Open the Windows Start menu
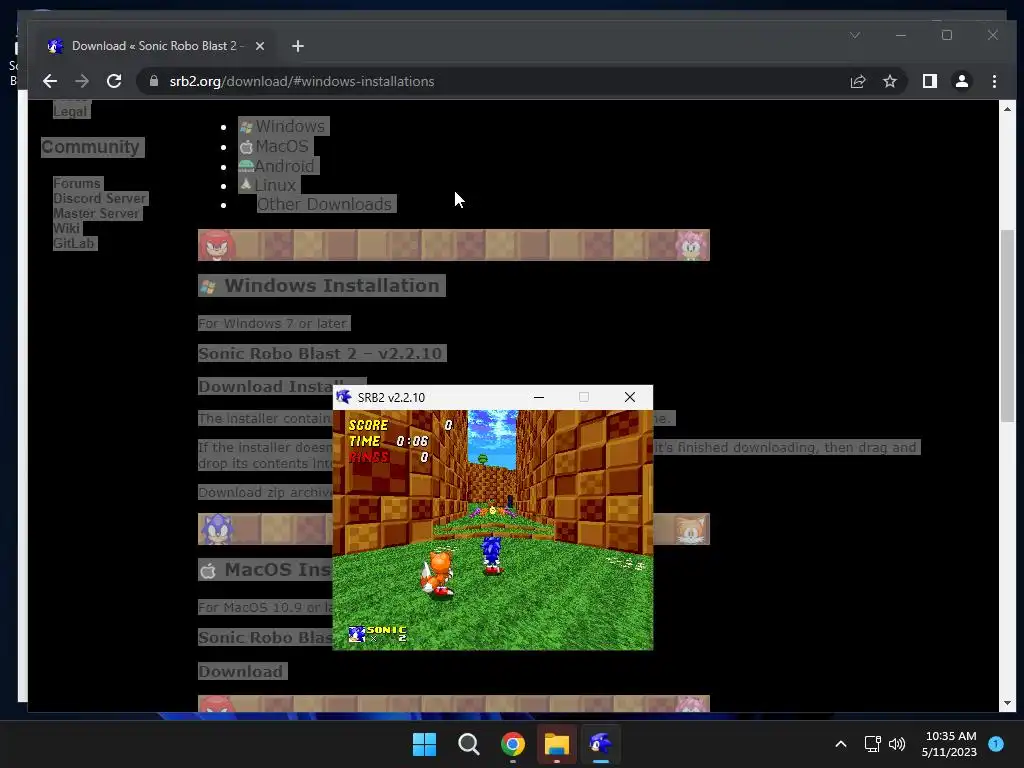1024x768 pixels. click(x=424, y=744)
